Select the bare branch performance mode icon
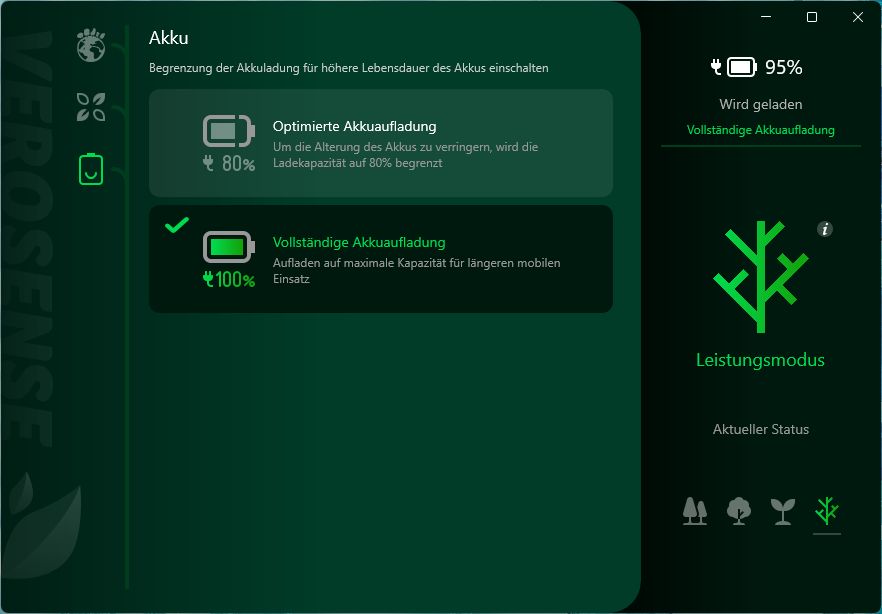This screenshot has width=882, height=614. [x=826, y=511]
